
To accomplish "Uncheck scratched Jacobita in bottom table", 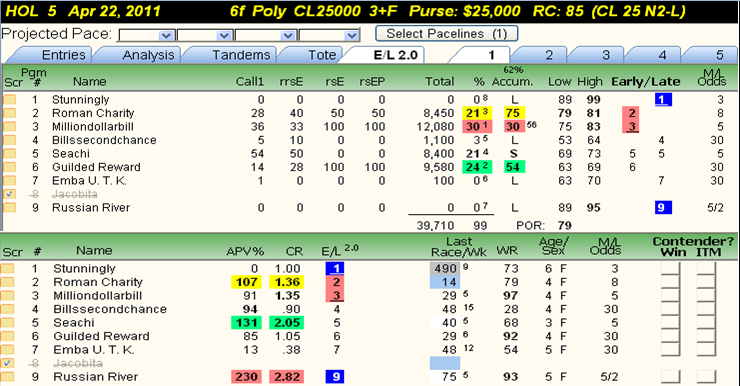I will 8,363.
